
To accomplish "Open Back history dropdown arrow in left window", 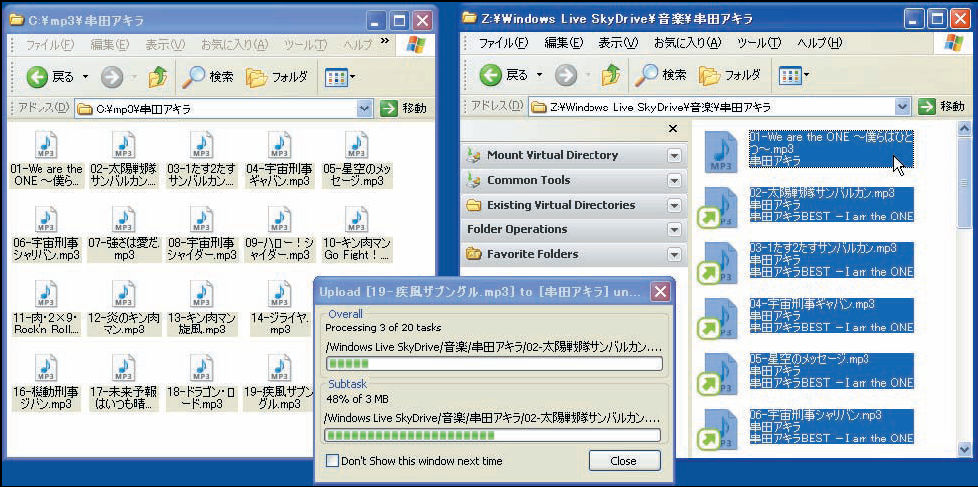I will pyautogui.click(x=85, y=77).
